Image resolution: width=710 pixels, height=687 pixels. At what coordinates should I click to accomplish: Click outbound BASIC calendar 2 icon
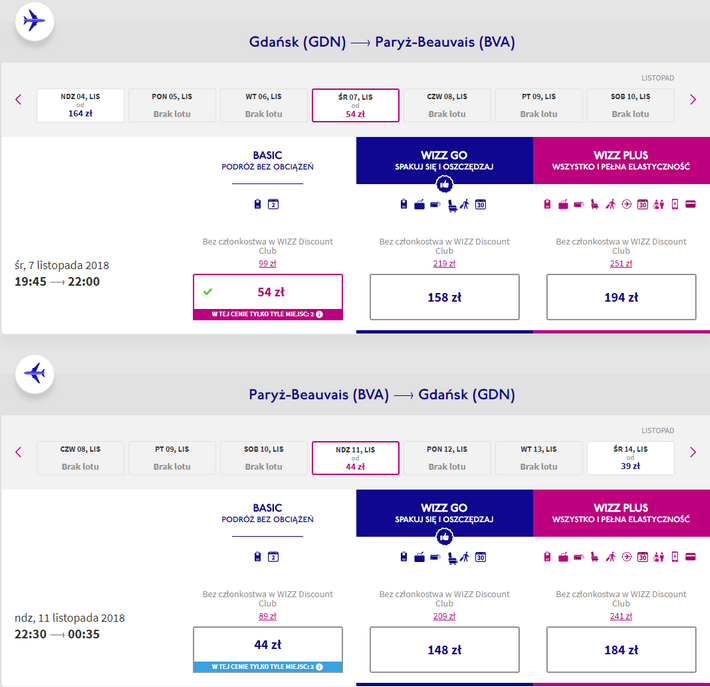click(x=273, y=204)
